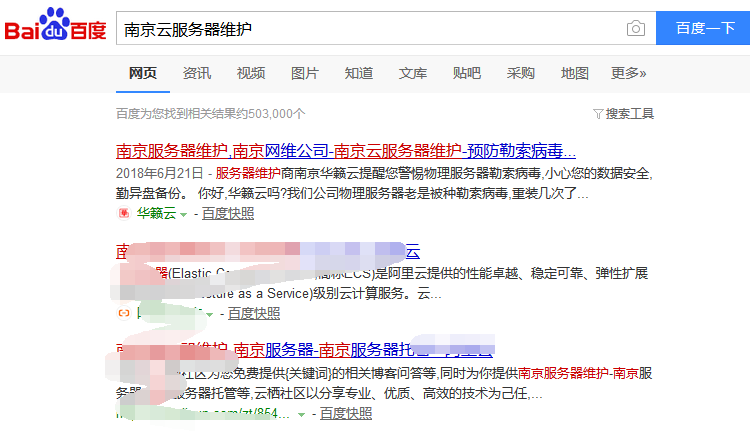Open first result 南京服务器维护 title link
Viewport: 750px width, 432px height.
click(346, 151)
